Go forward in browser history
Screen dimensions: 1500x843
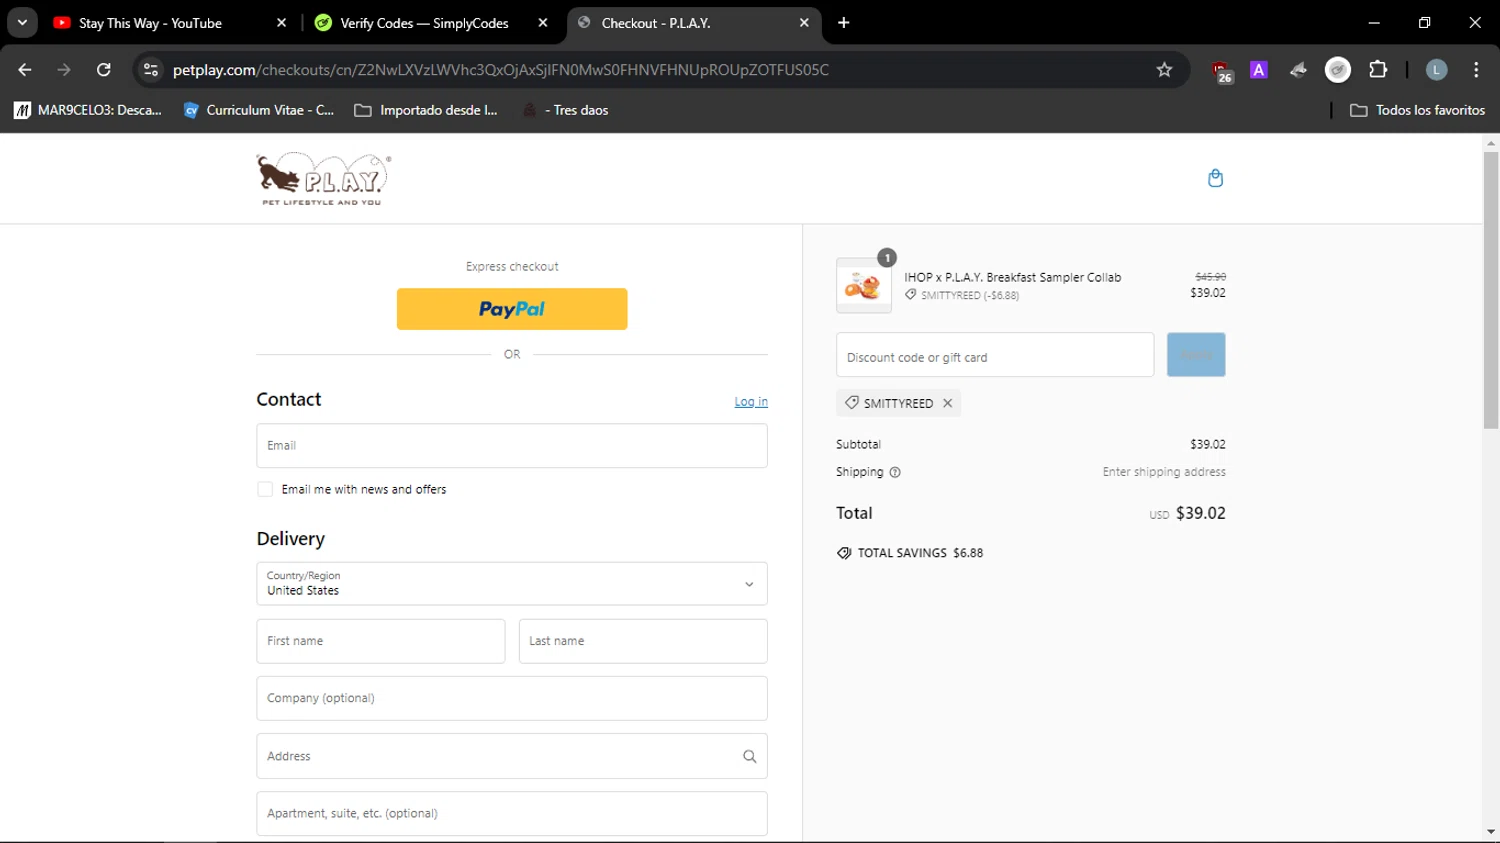pos(64,70)
